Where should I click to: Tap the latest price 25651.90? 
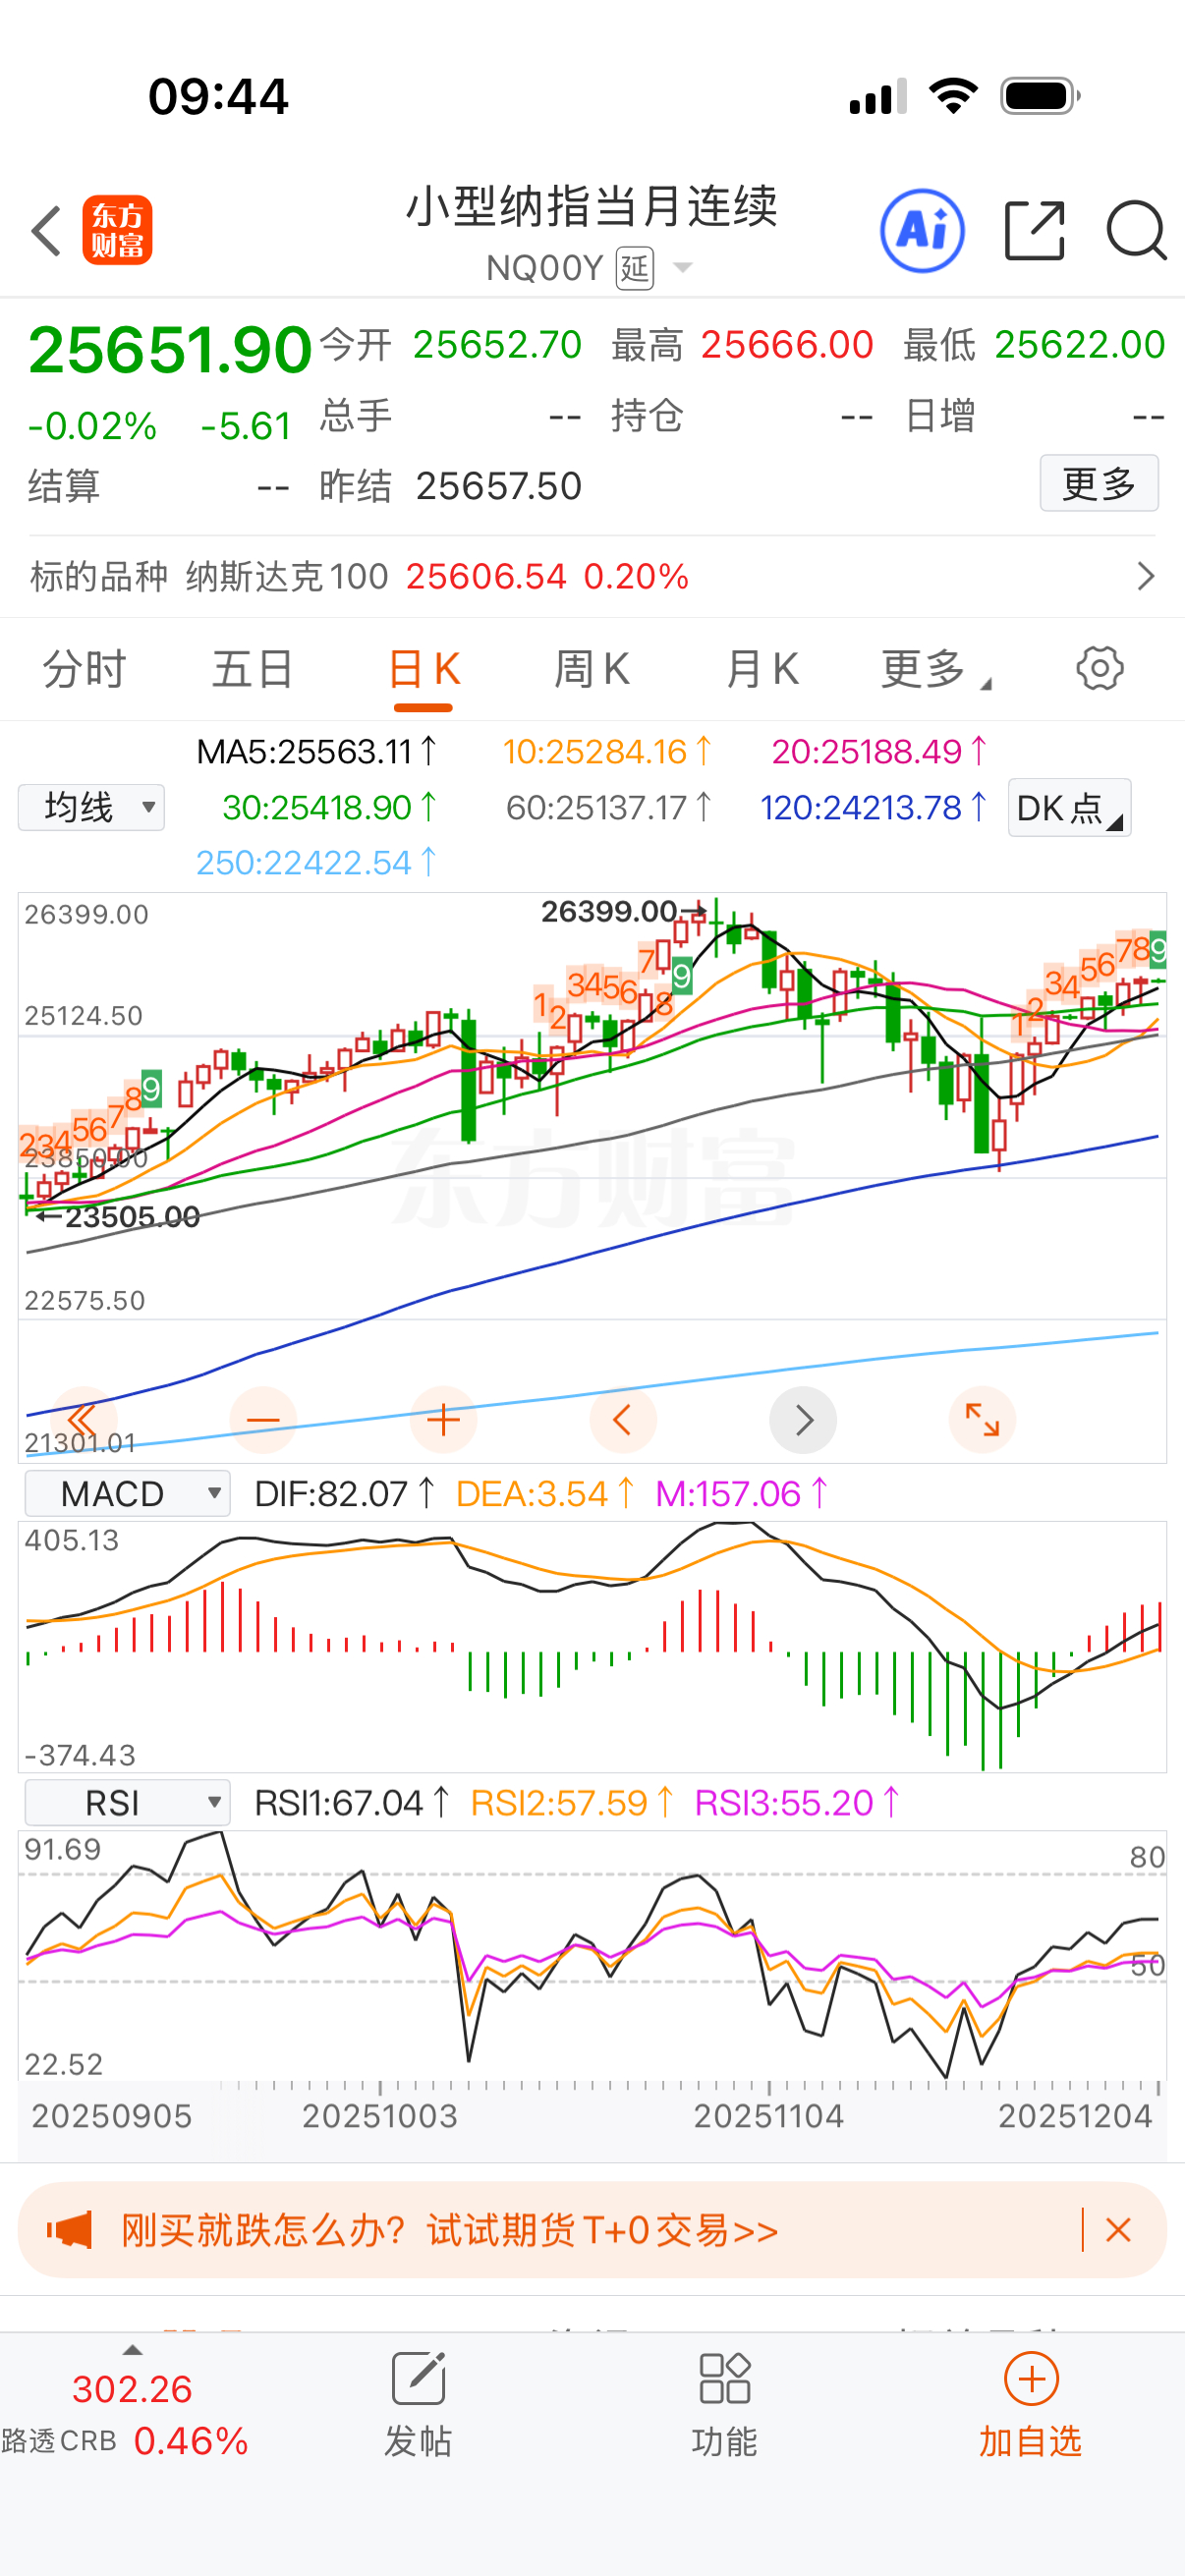coord(170,350)
